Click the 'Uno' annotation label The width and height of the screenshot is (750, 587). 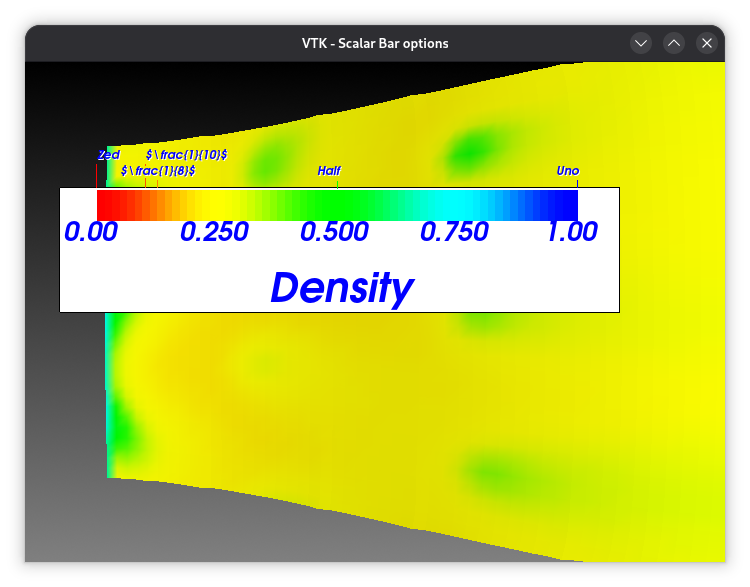coord(567,171)
